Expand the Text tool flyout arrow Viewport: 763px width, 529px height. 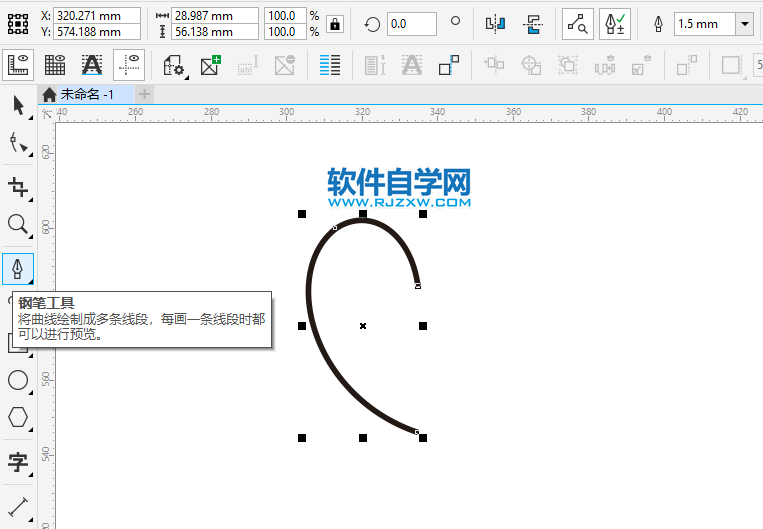31,474
